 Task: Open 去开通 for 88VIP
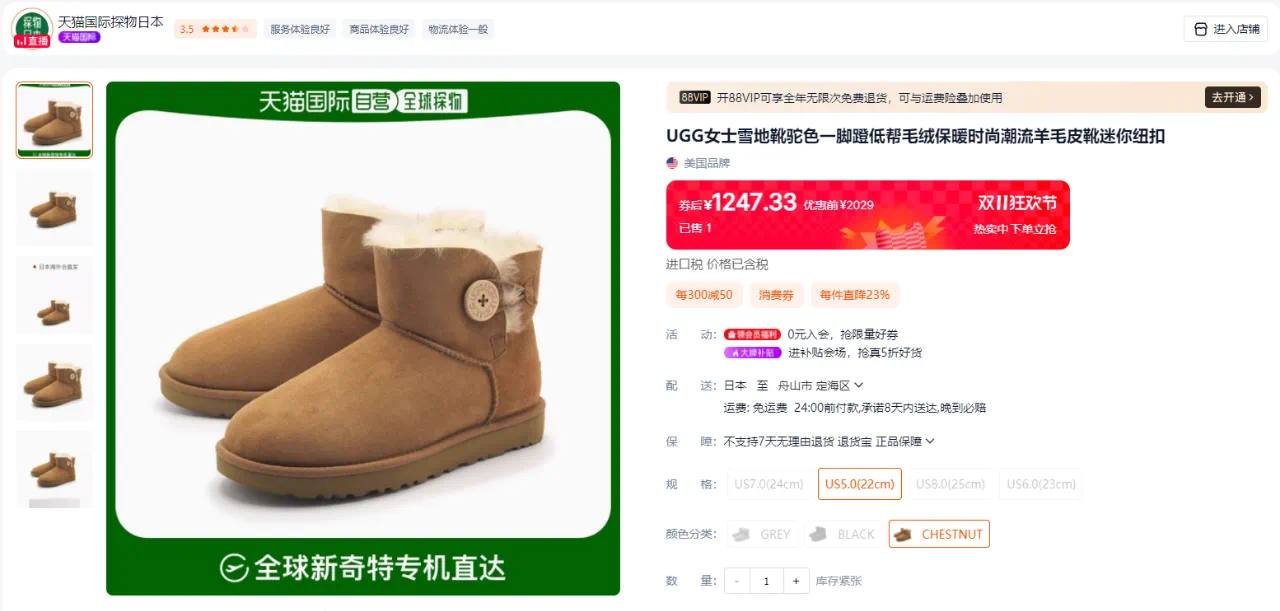click(x=1233, y=97)
